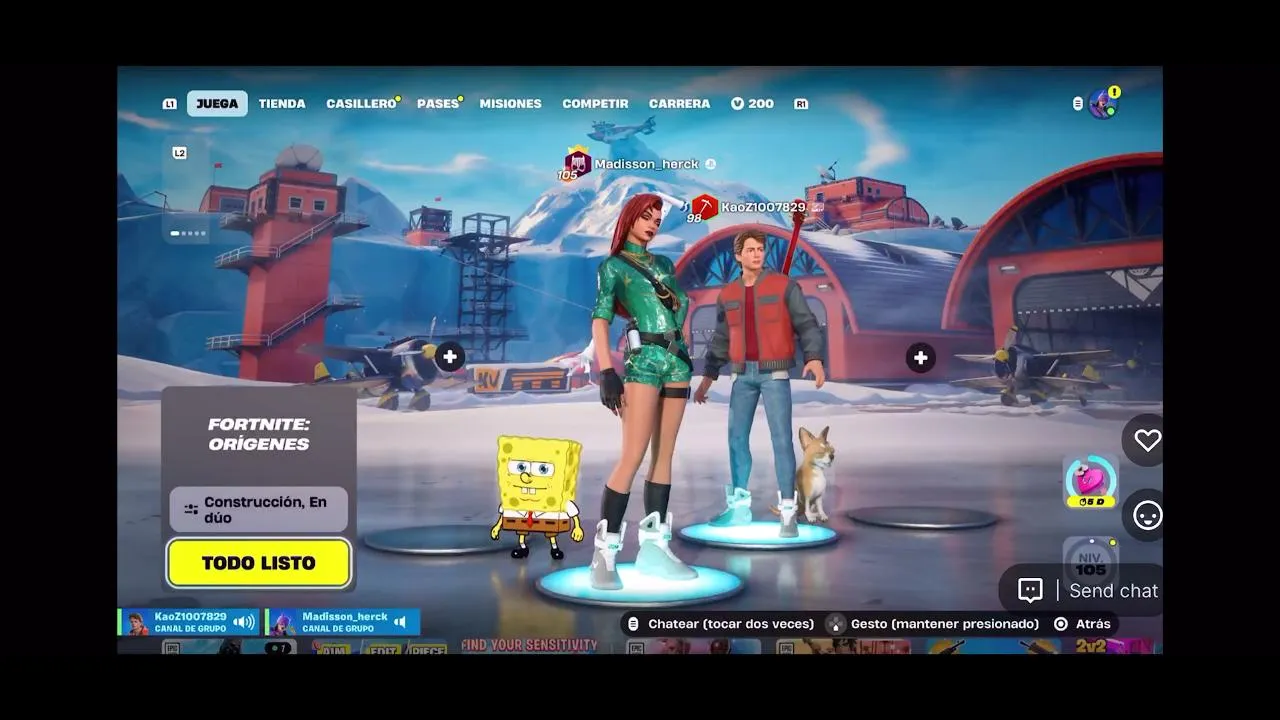Click the Send chat bubble icon
1280x720 pixels.
[x=1031, y=591]
